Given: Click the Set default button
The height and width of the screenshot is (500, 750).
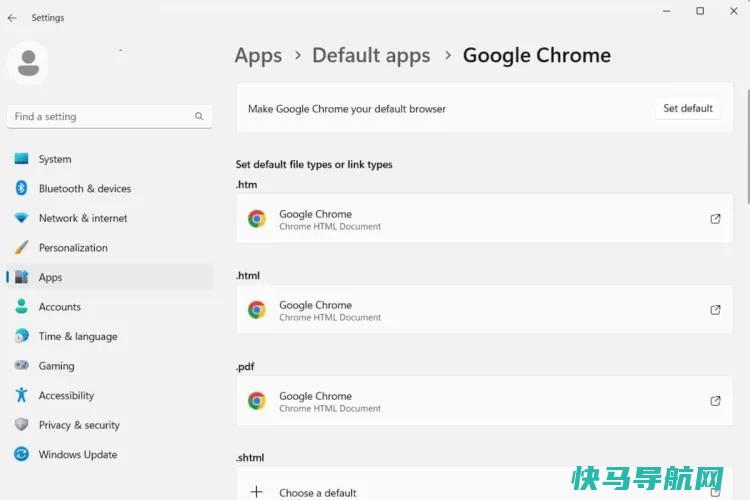Looking at the screenshot, I should click(688, 109).
